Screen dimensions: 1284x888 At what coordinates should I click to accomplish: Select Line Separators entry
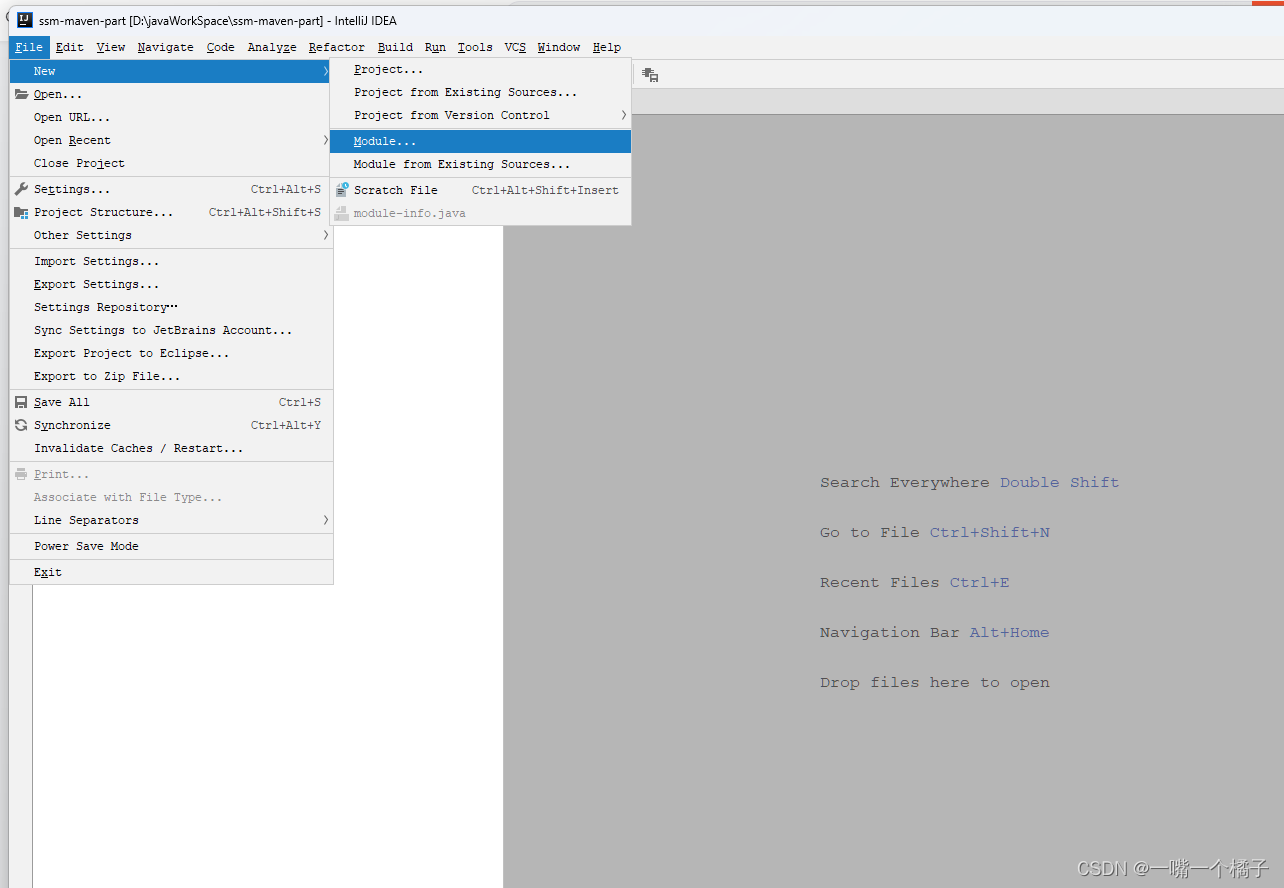pyautogui.click(x=171, y=520)
